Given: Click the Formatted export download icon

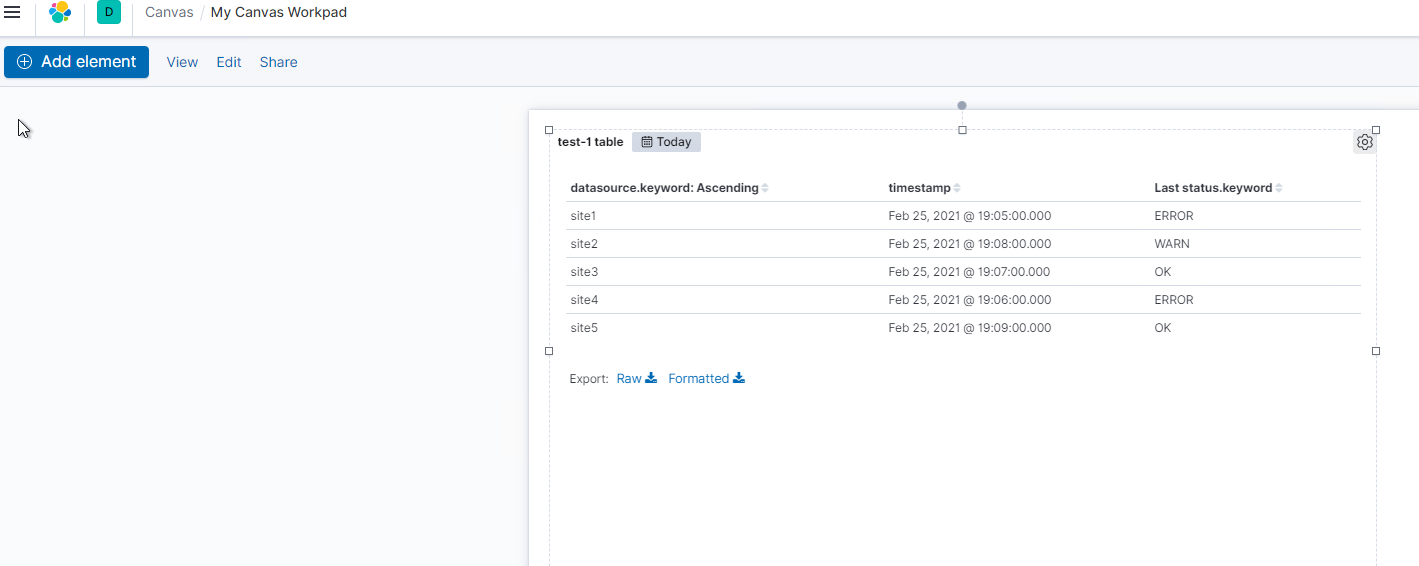Looking at the screenshot, I should 739,378.
